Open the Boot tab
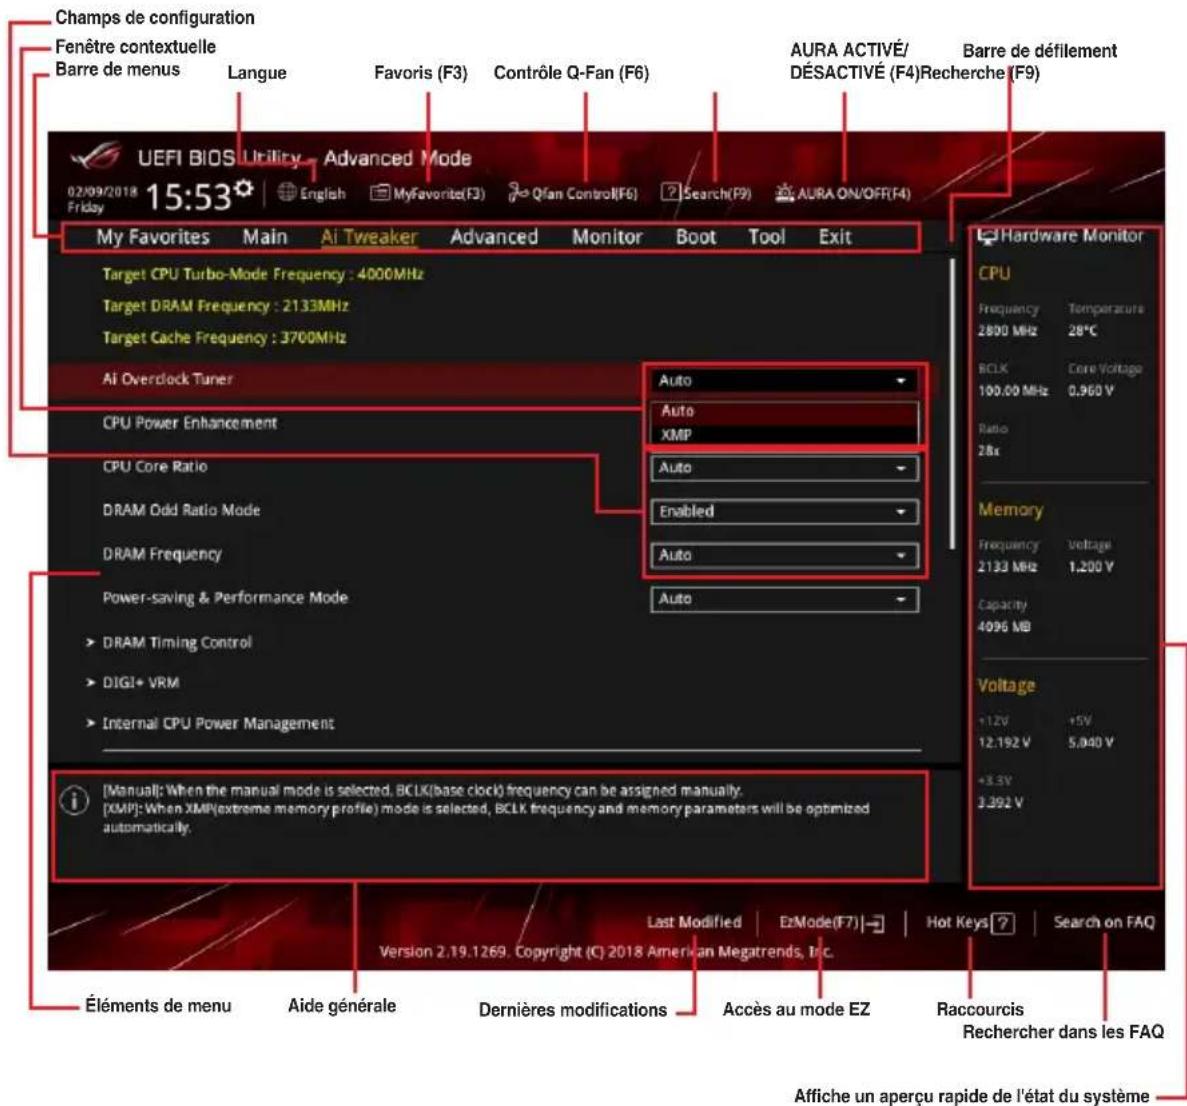1187x1106 pixels. [696, 237]
